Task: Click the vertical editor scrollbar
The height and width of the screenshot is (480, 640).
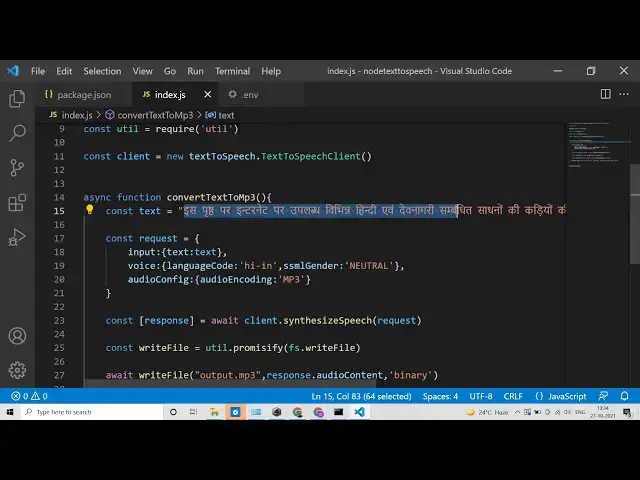Action: click(x=635, y=214)
